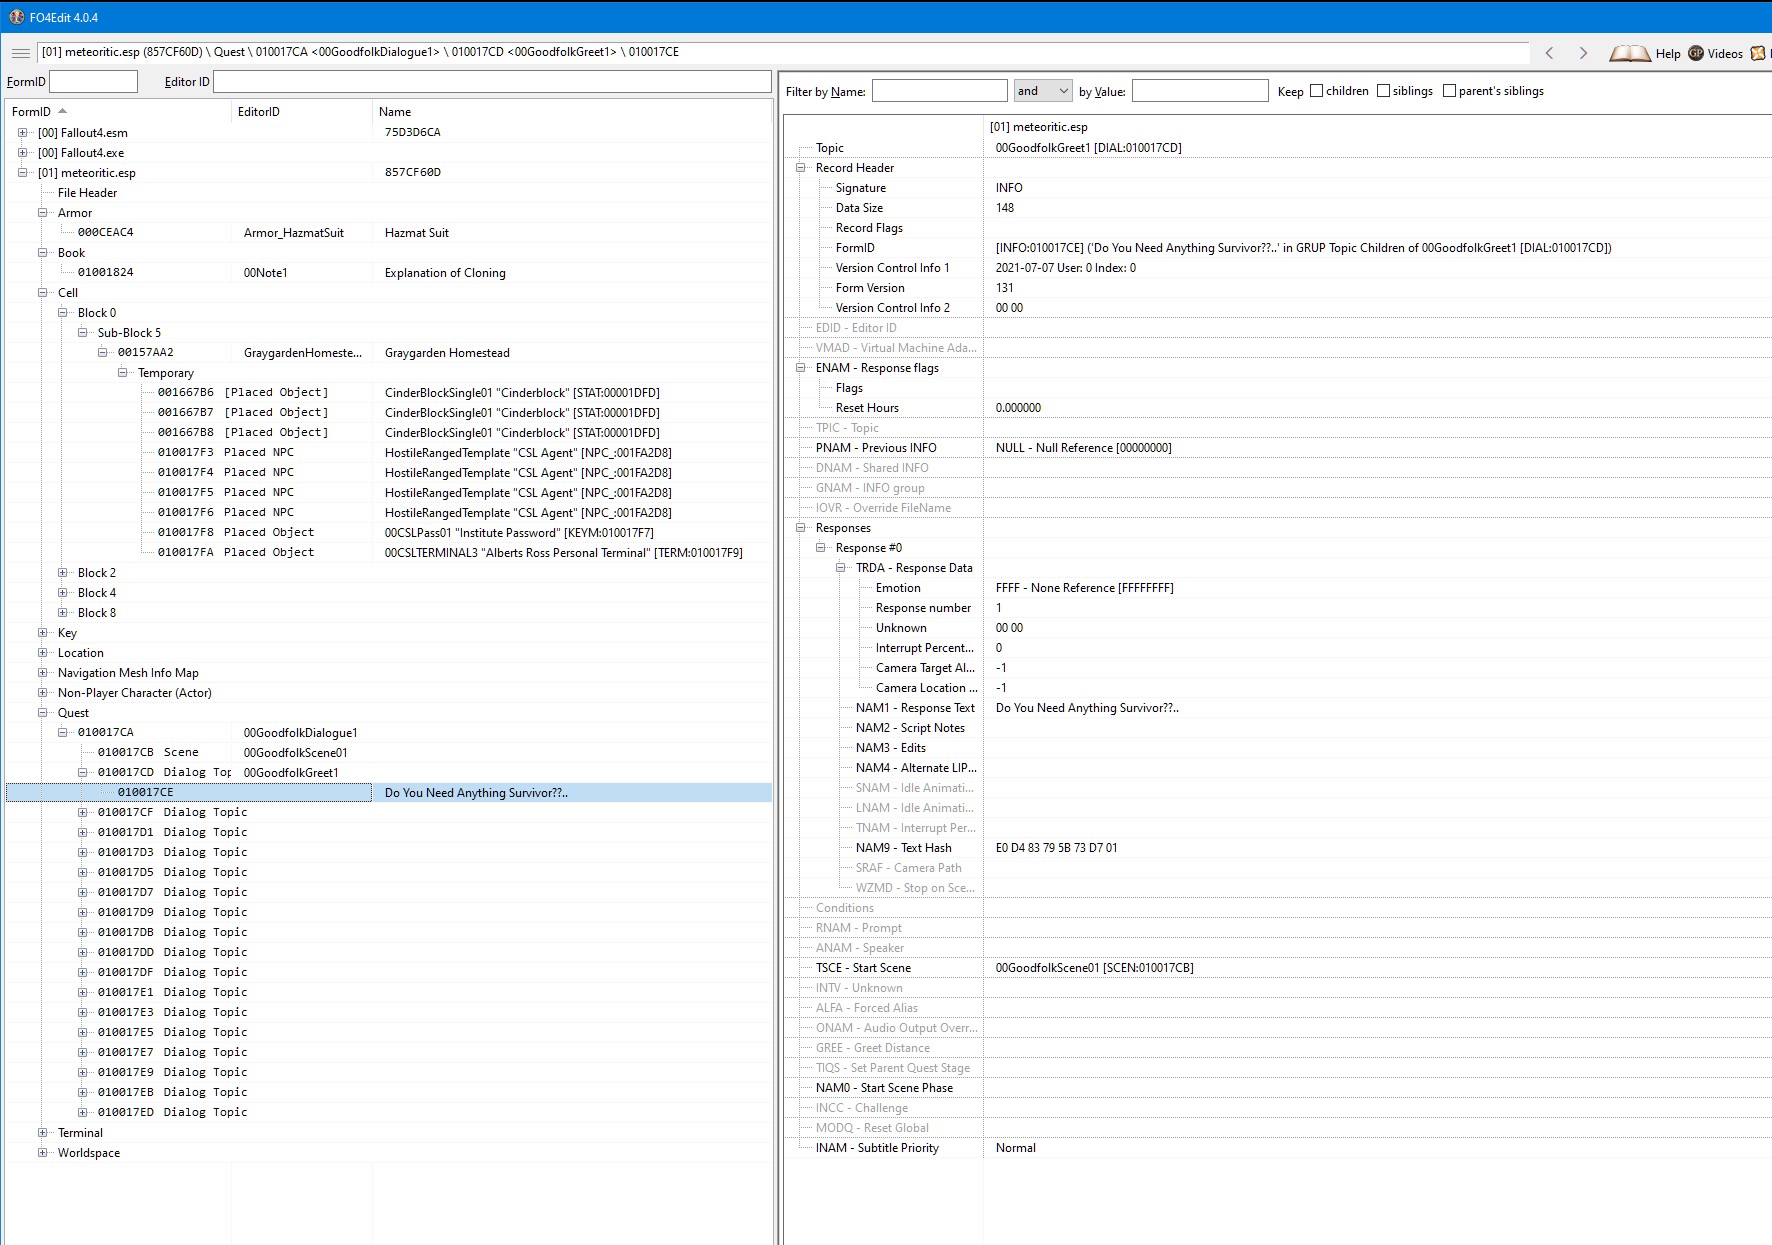Sort by the FormID column header
Screen dimensions: 1772x1245
[118, 111]
